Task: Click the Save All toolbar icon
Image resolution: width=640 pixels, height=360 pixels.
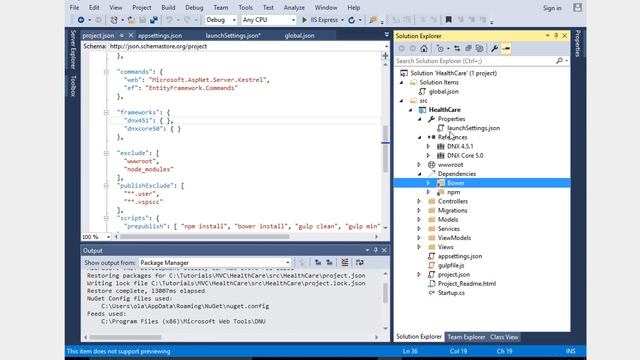Action: (153, 20)
